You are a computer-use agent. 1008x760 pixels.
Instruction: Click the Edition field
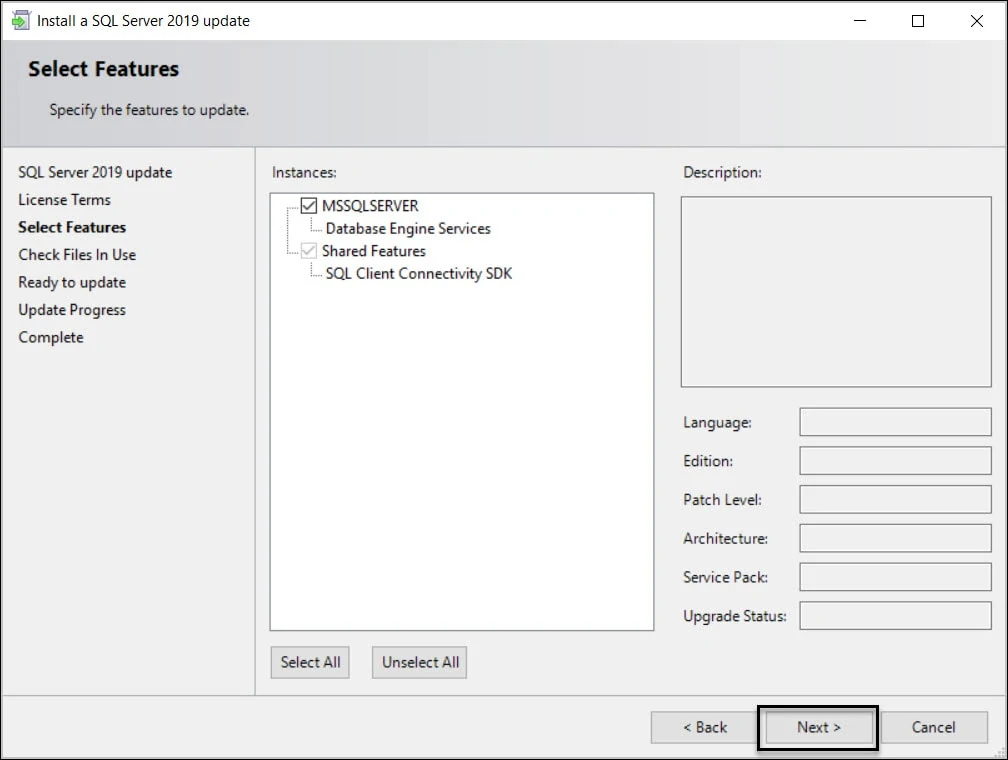tap(895, 460)
